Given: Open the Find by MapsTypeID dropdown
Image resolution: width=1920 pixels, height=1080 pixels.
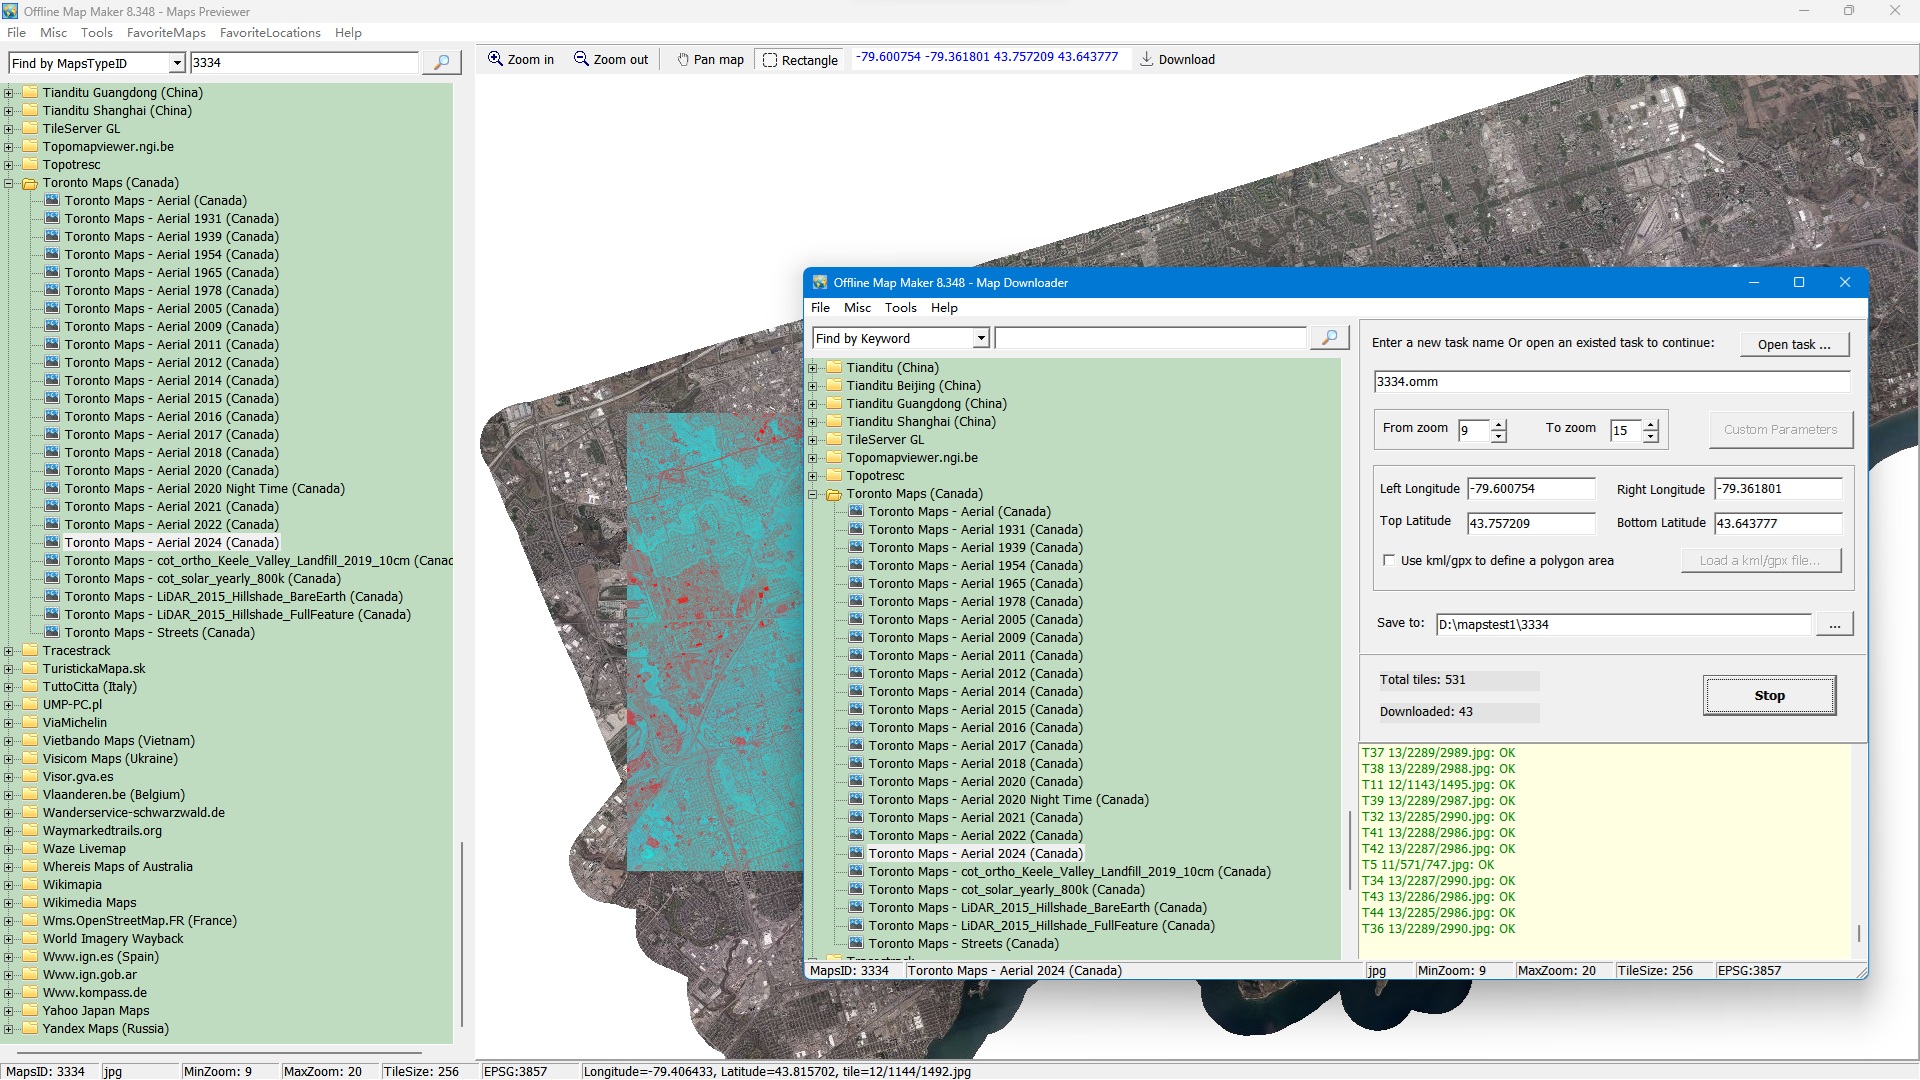Looking at the screenshot, I should pos(177,63).
